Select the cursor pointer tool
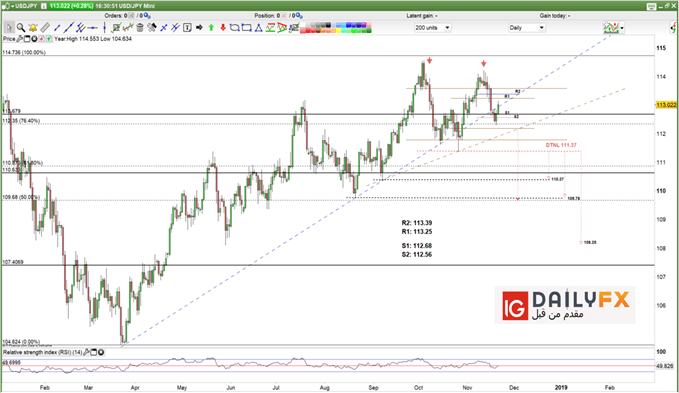Viewport: 679px width, 393px height. 9,28
